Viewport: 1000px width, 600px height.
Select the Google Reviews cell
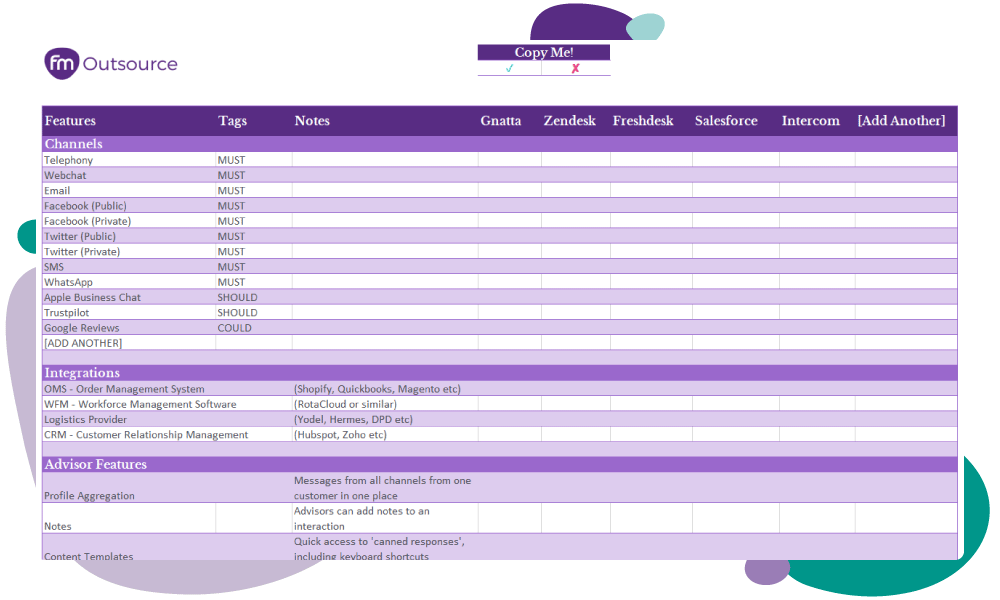coord(129,328)
